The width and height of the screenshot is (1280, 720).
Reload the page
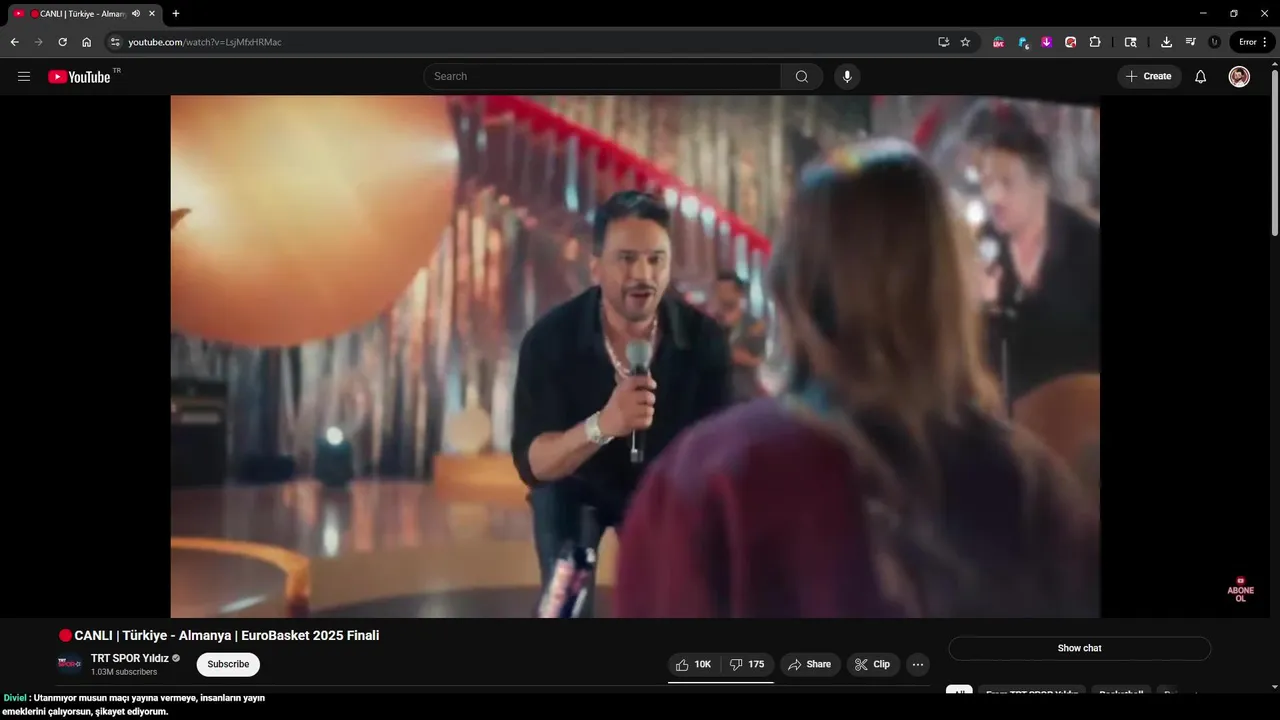[x=62, y=42]
